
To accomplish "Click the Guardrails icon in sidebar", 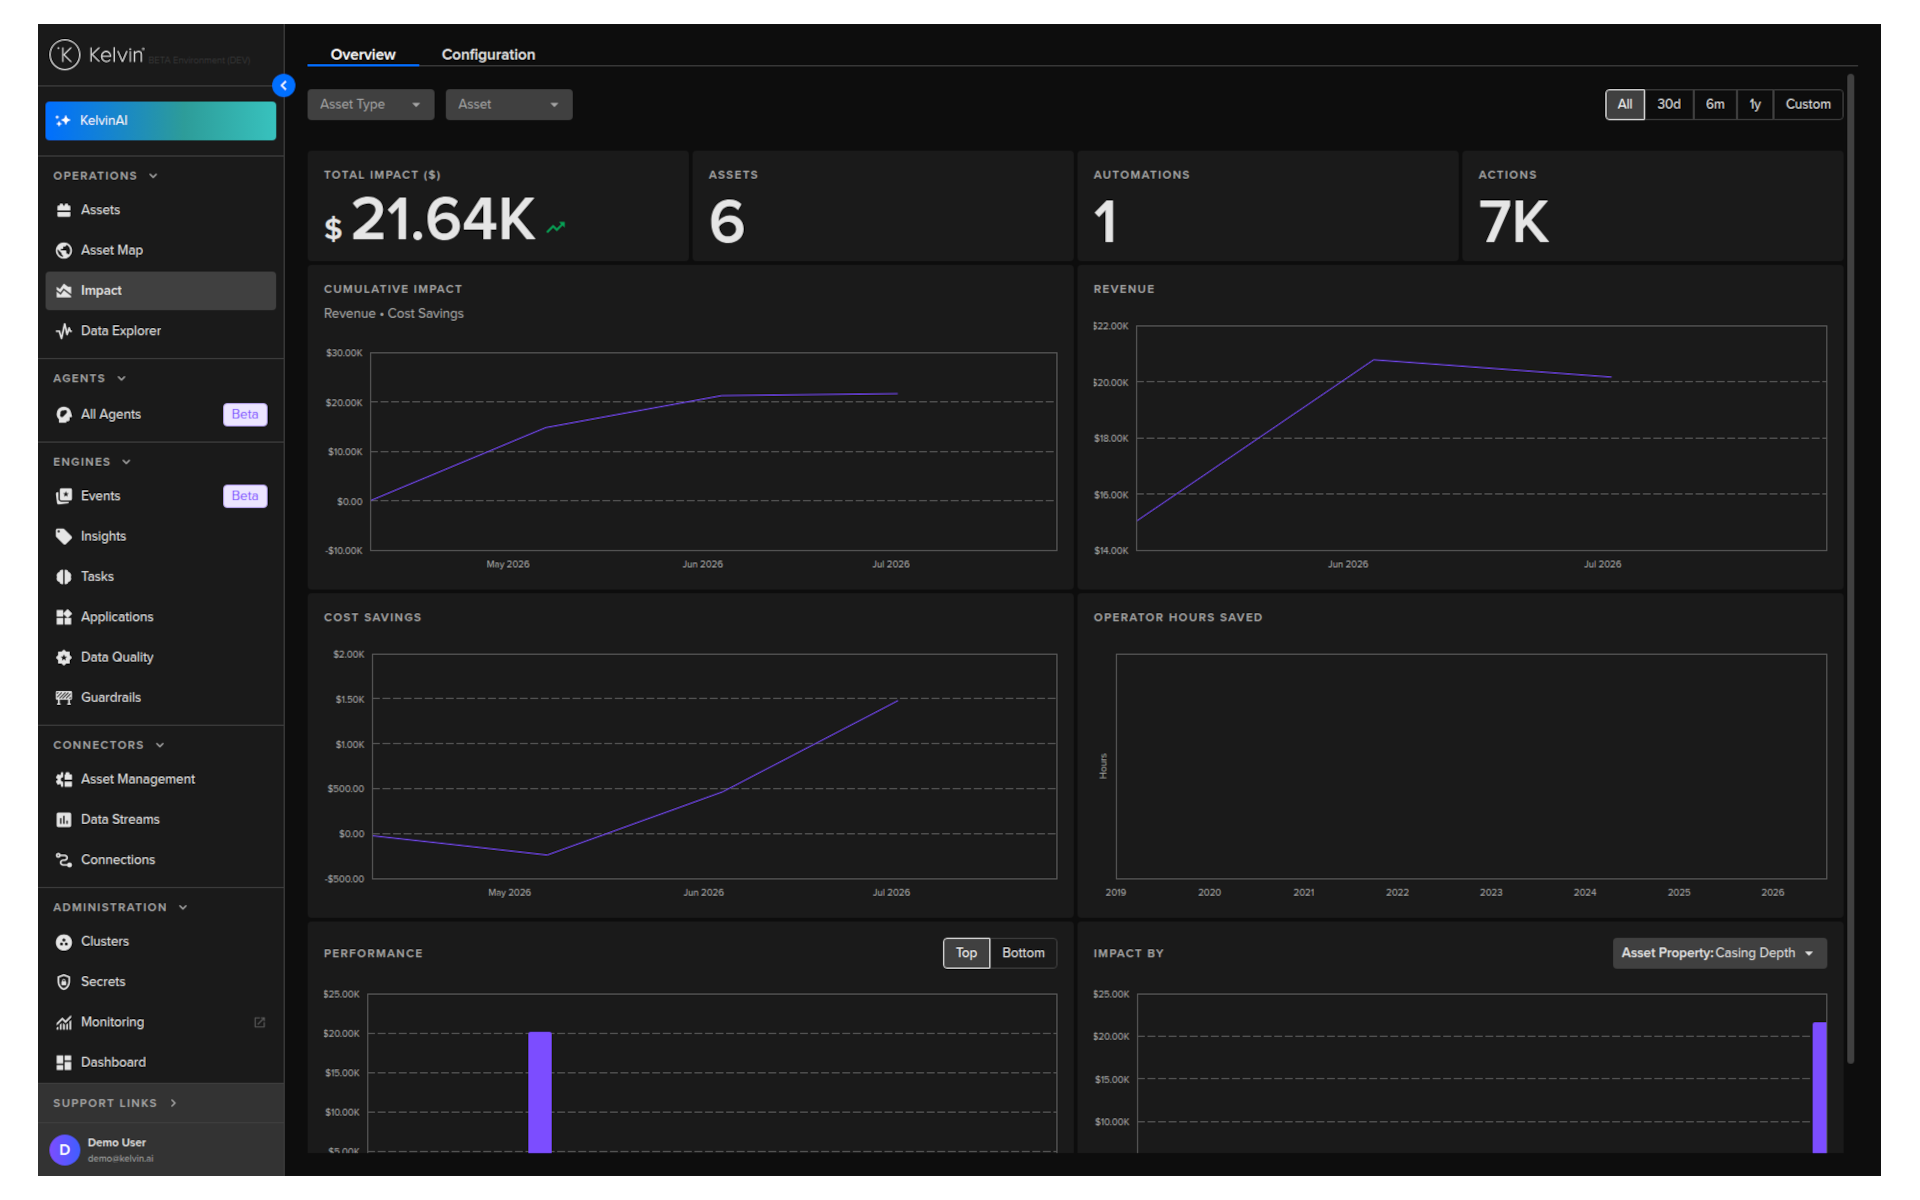I will tap(64, 698).
